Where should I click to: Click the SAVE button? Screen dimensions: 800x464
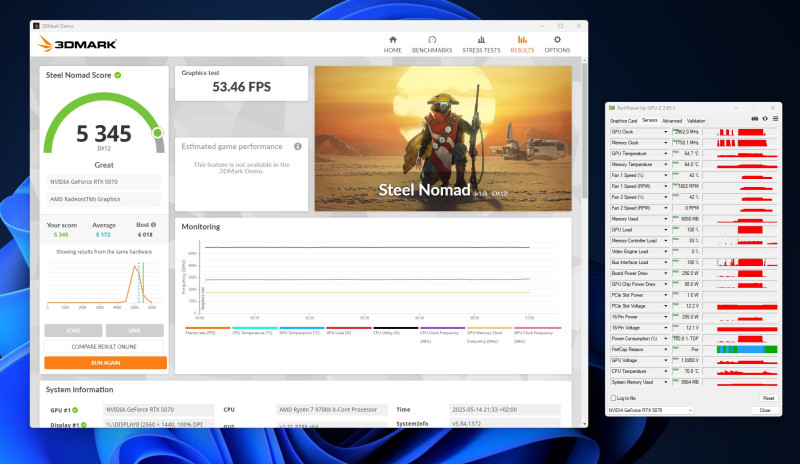[x=135, y=330]
